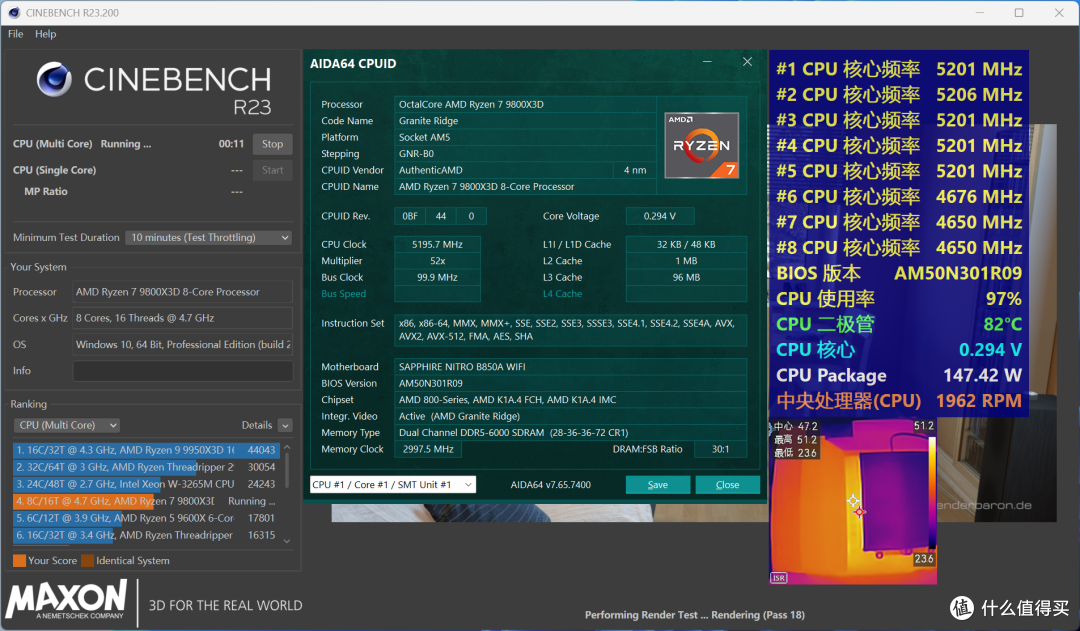1080x631 pixels.
Task: Click the L3 Cache 96 MB value
Action: coord(686,278)
